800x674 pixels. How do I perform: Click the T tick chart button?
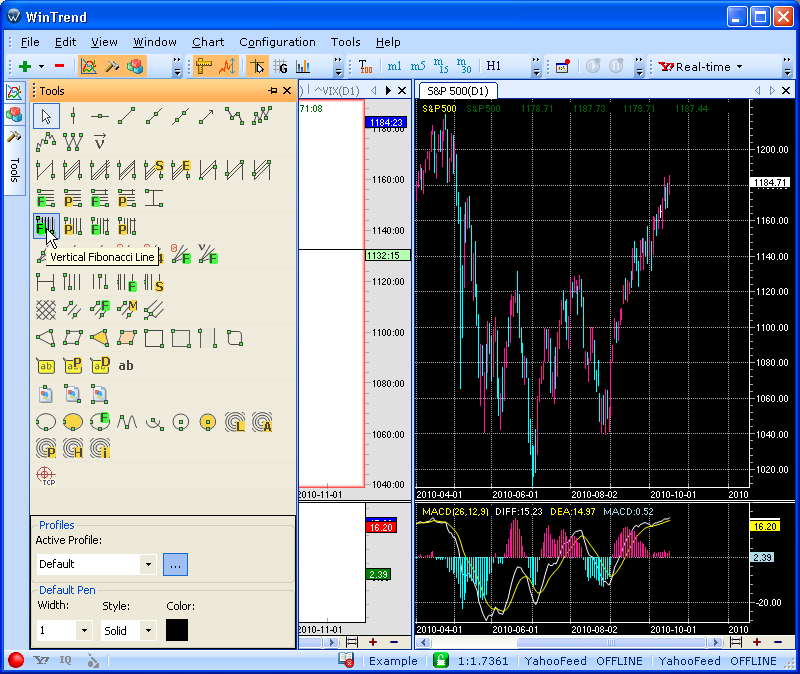tap(365, 66)
